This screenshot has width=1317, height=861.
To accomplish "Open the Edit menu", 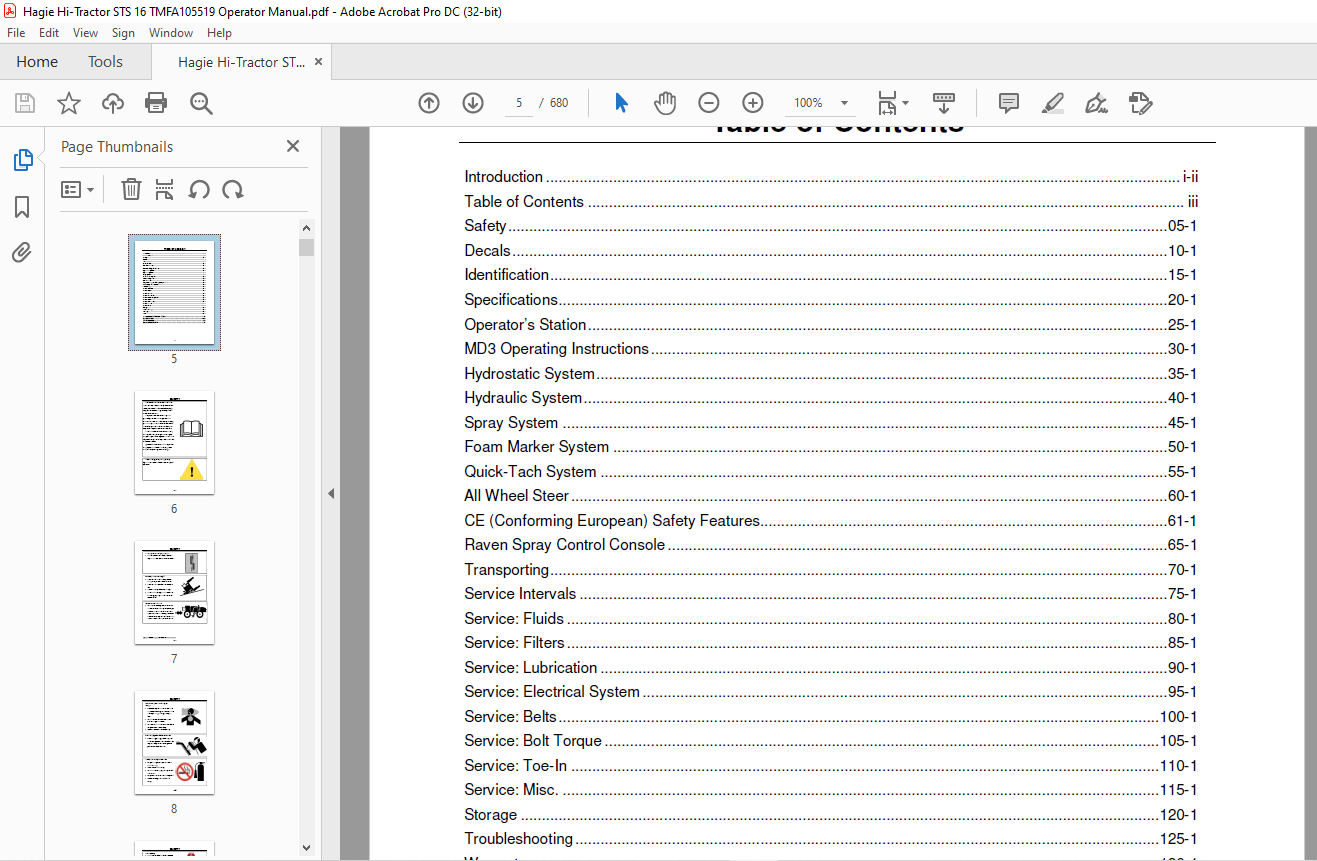I will (x=49, y=33).
